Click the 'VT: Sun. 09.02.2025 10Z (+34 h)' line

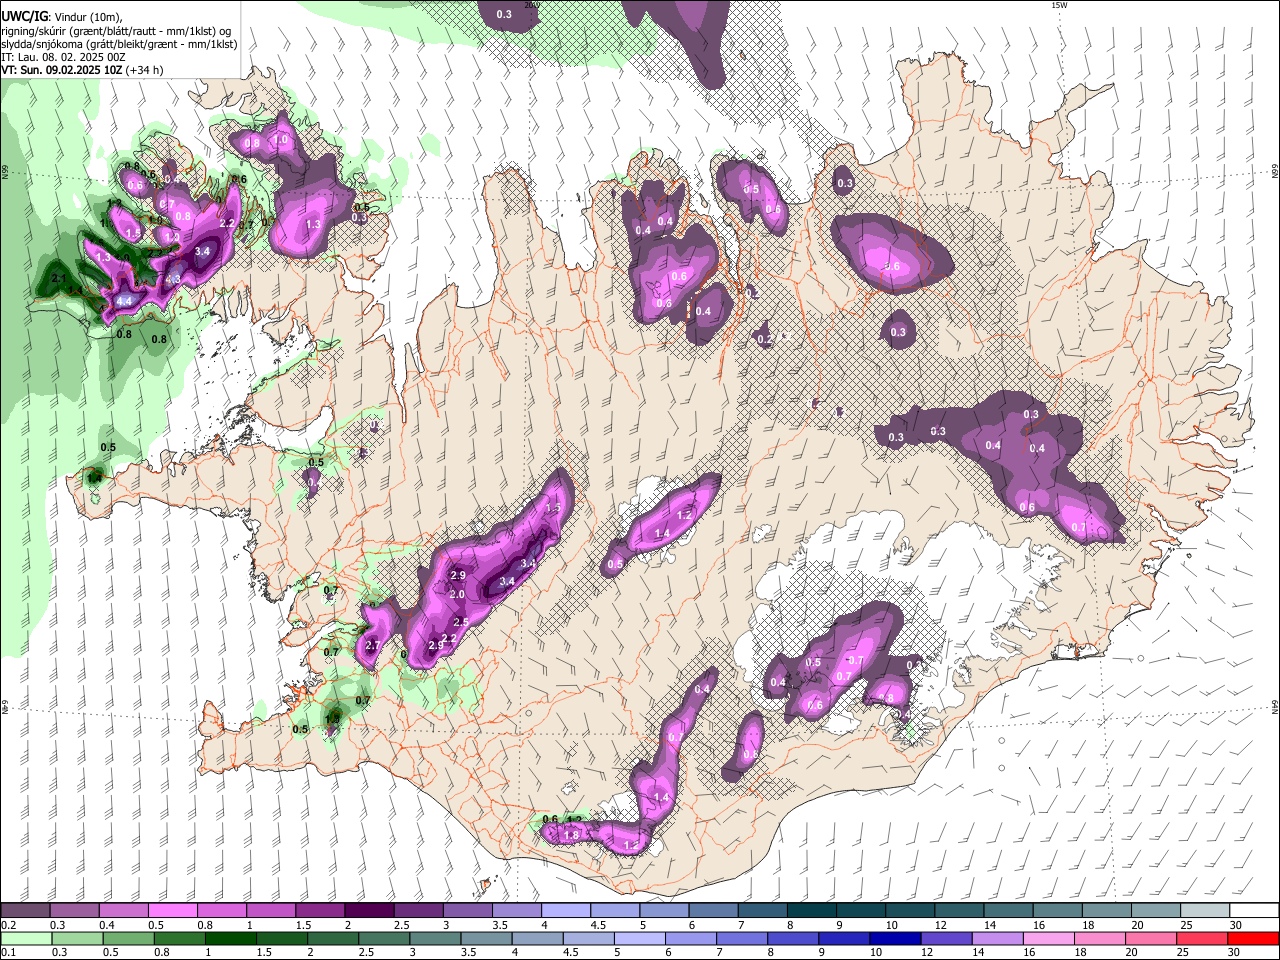click(82, 70)
